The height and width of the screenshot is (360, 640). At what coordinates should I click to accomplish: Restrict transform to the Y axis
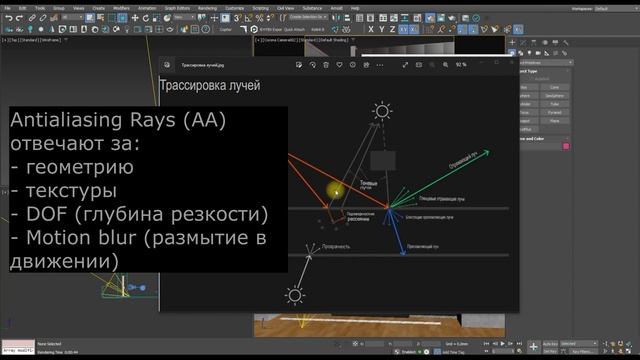[381, 29]
